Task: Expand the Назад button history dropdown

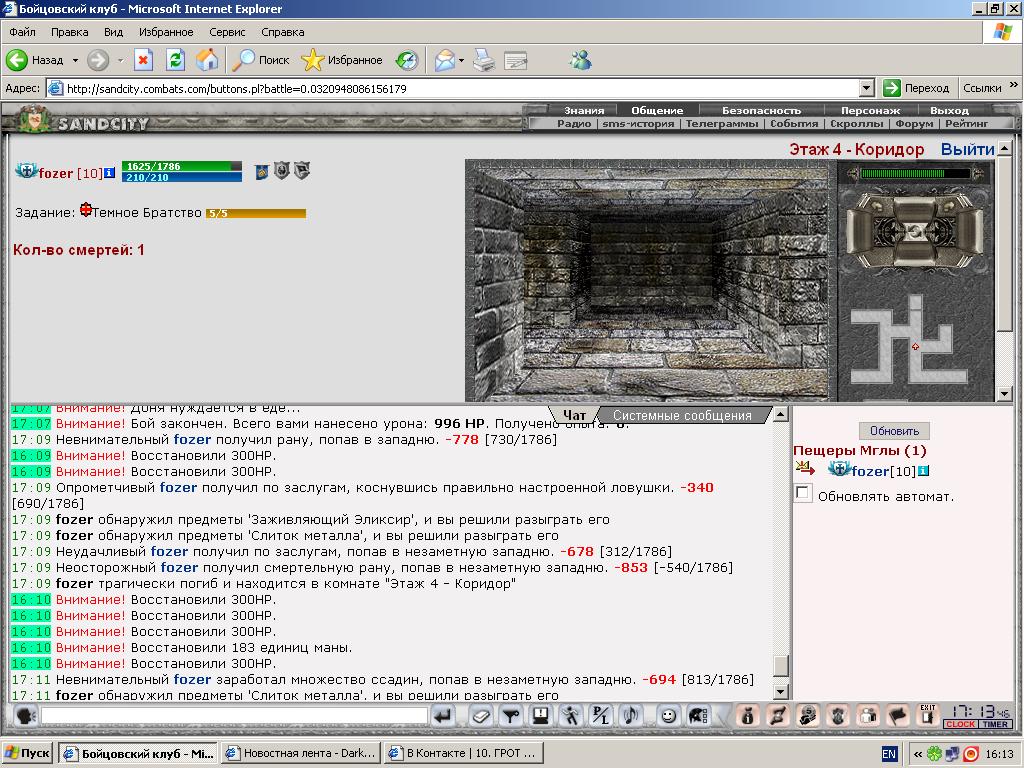Action: [x=75, y=60]
